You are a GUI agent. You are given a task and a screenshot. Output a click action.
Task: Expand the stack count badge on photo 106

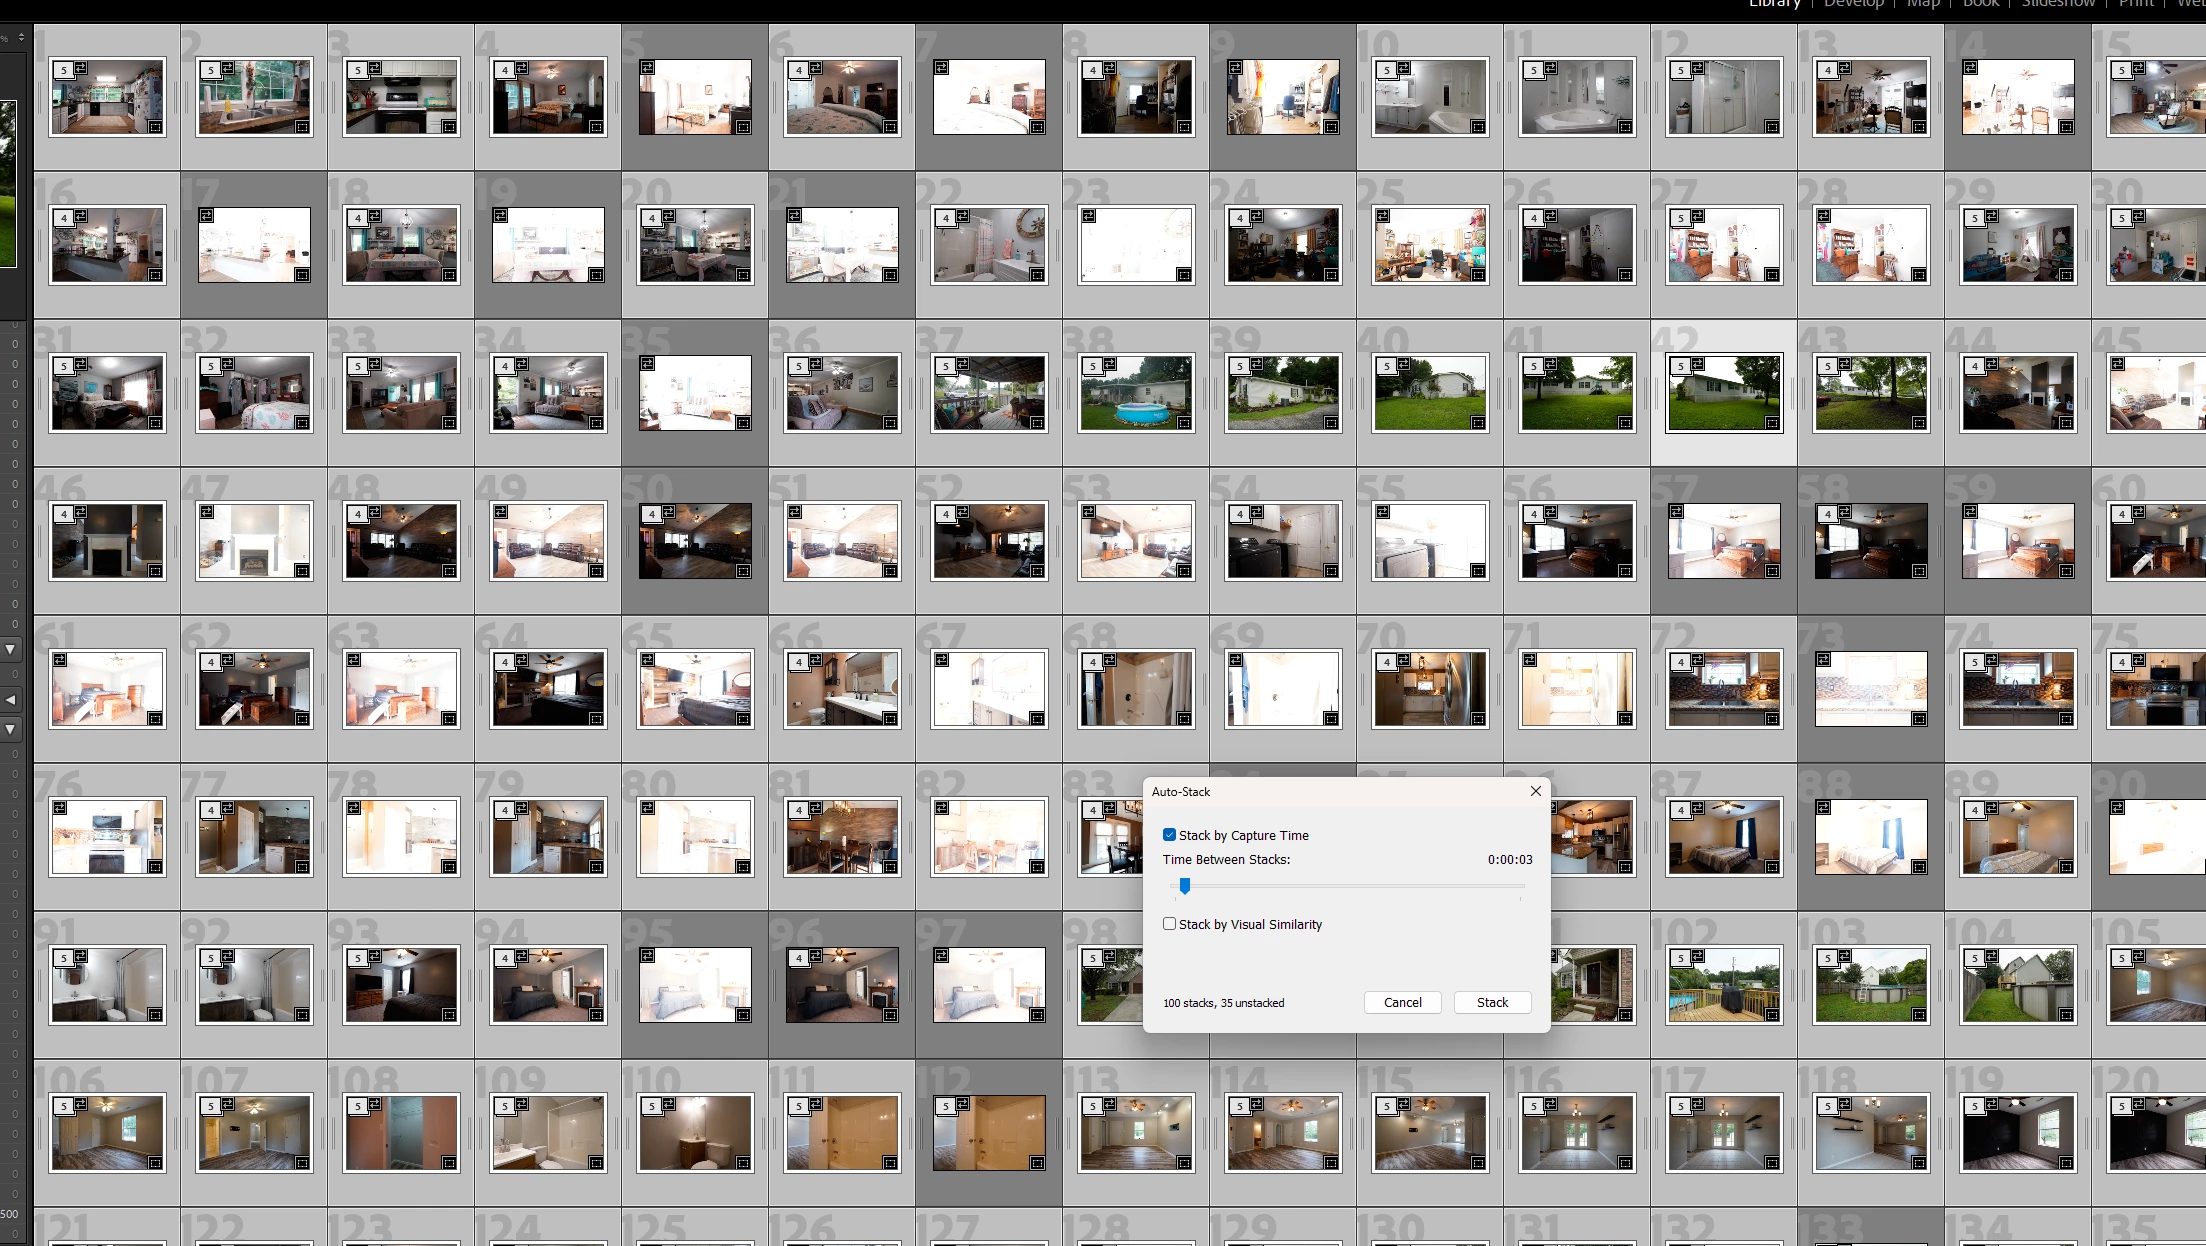click(x=64, y=1106)
